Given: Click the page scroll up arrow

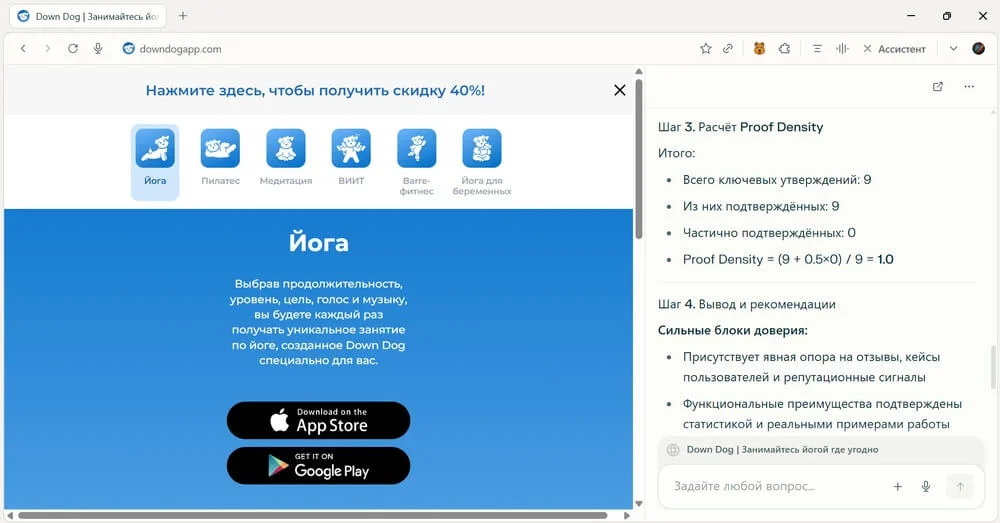Looking at the screenshot, I should 639,71.
